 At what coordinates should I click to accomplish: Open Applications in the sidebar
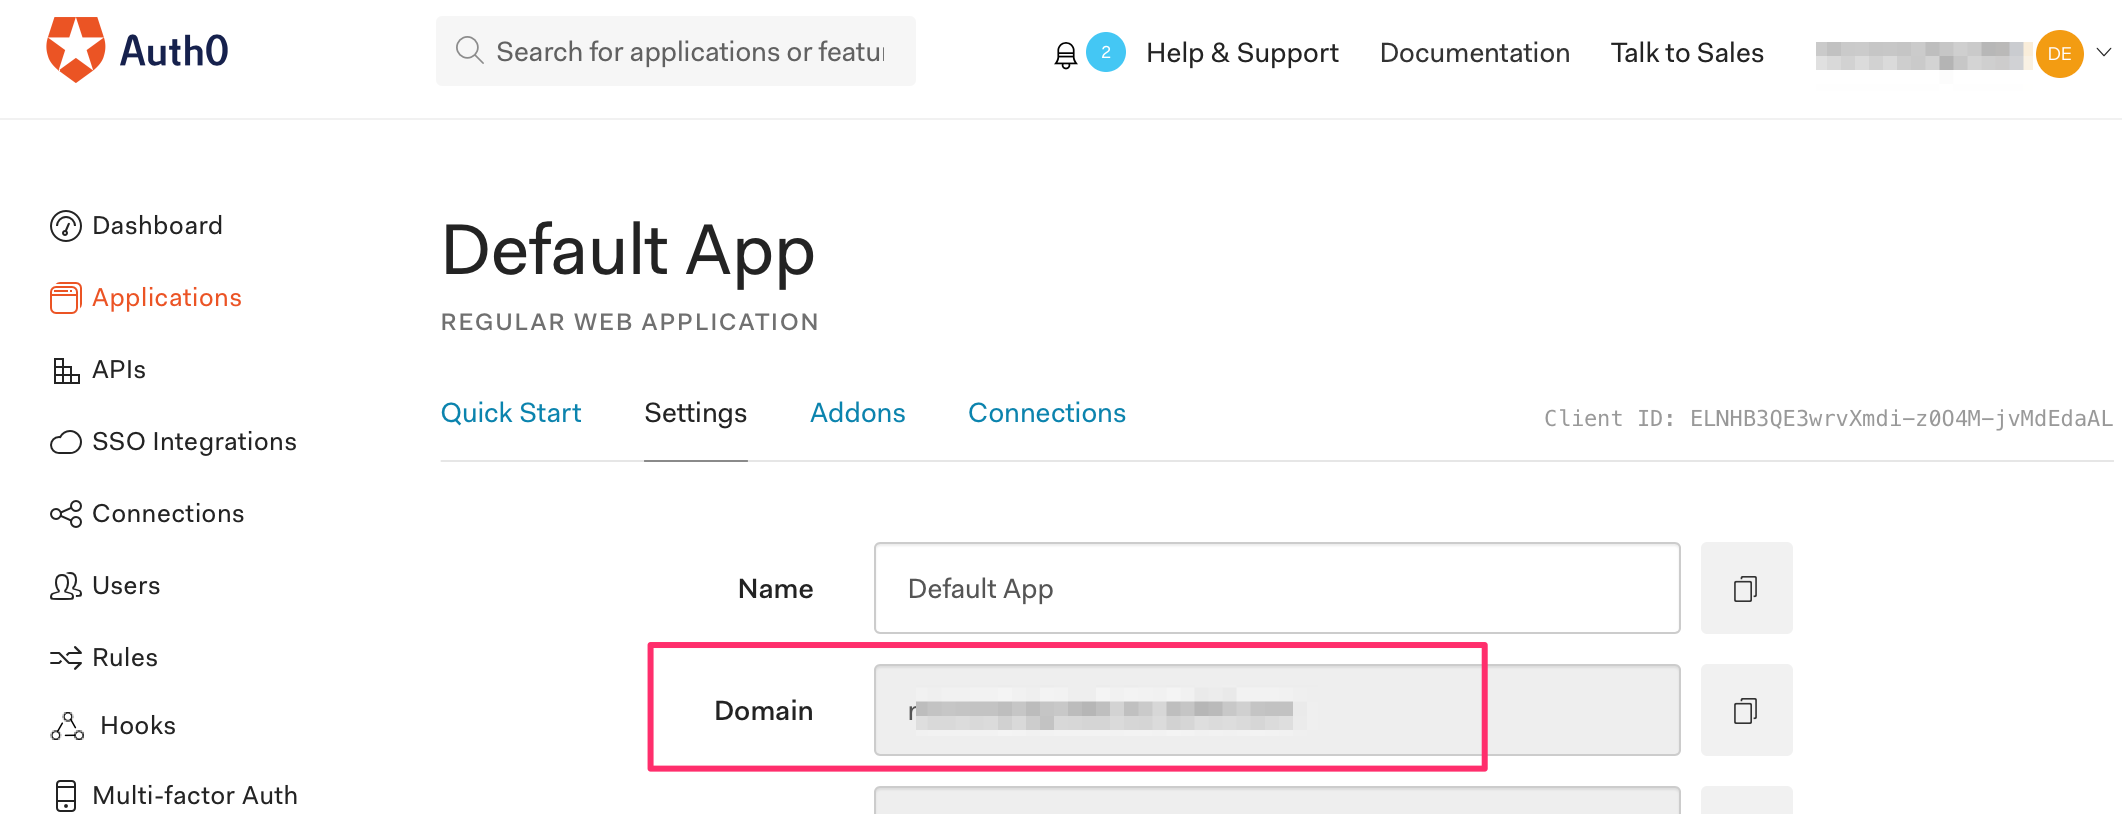[167, 298]
